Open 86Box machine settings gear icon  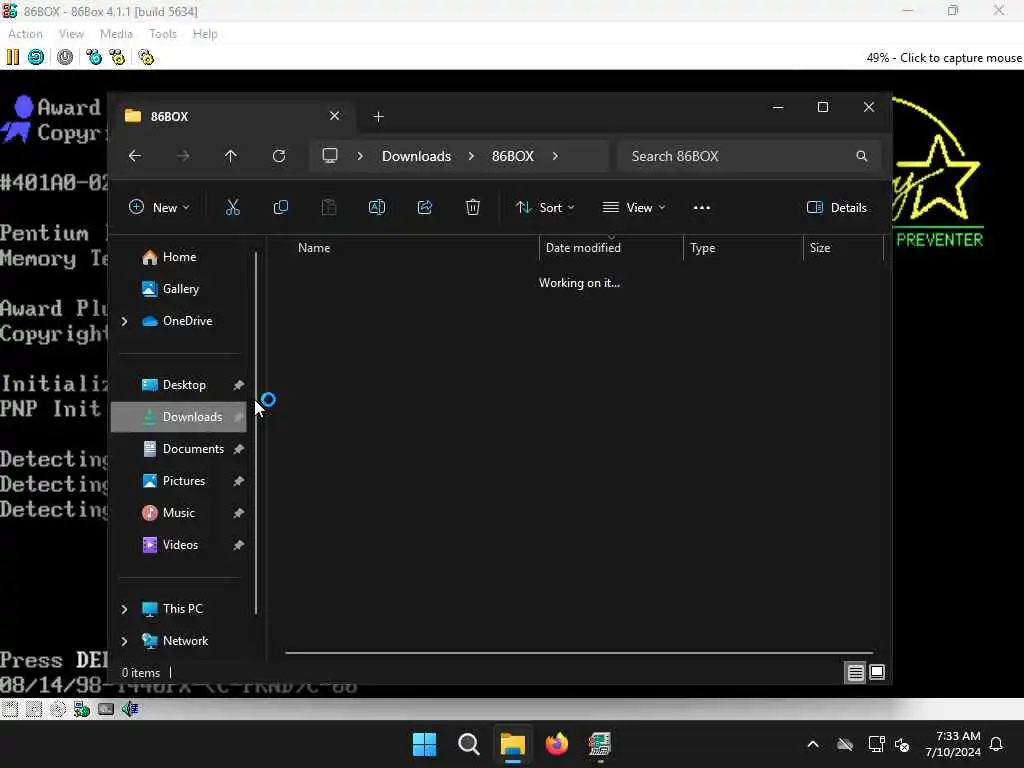[146, 57]
